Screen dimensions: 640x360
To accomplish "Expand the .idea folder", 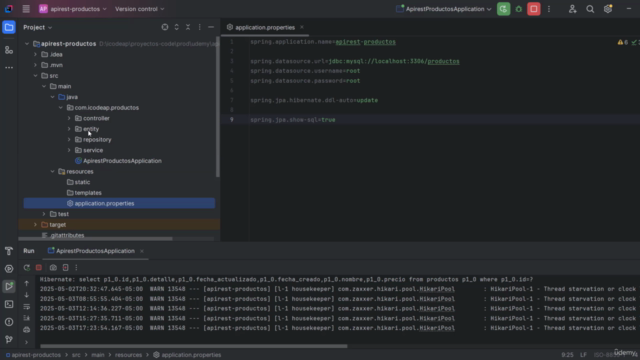I will click(35, 54).
